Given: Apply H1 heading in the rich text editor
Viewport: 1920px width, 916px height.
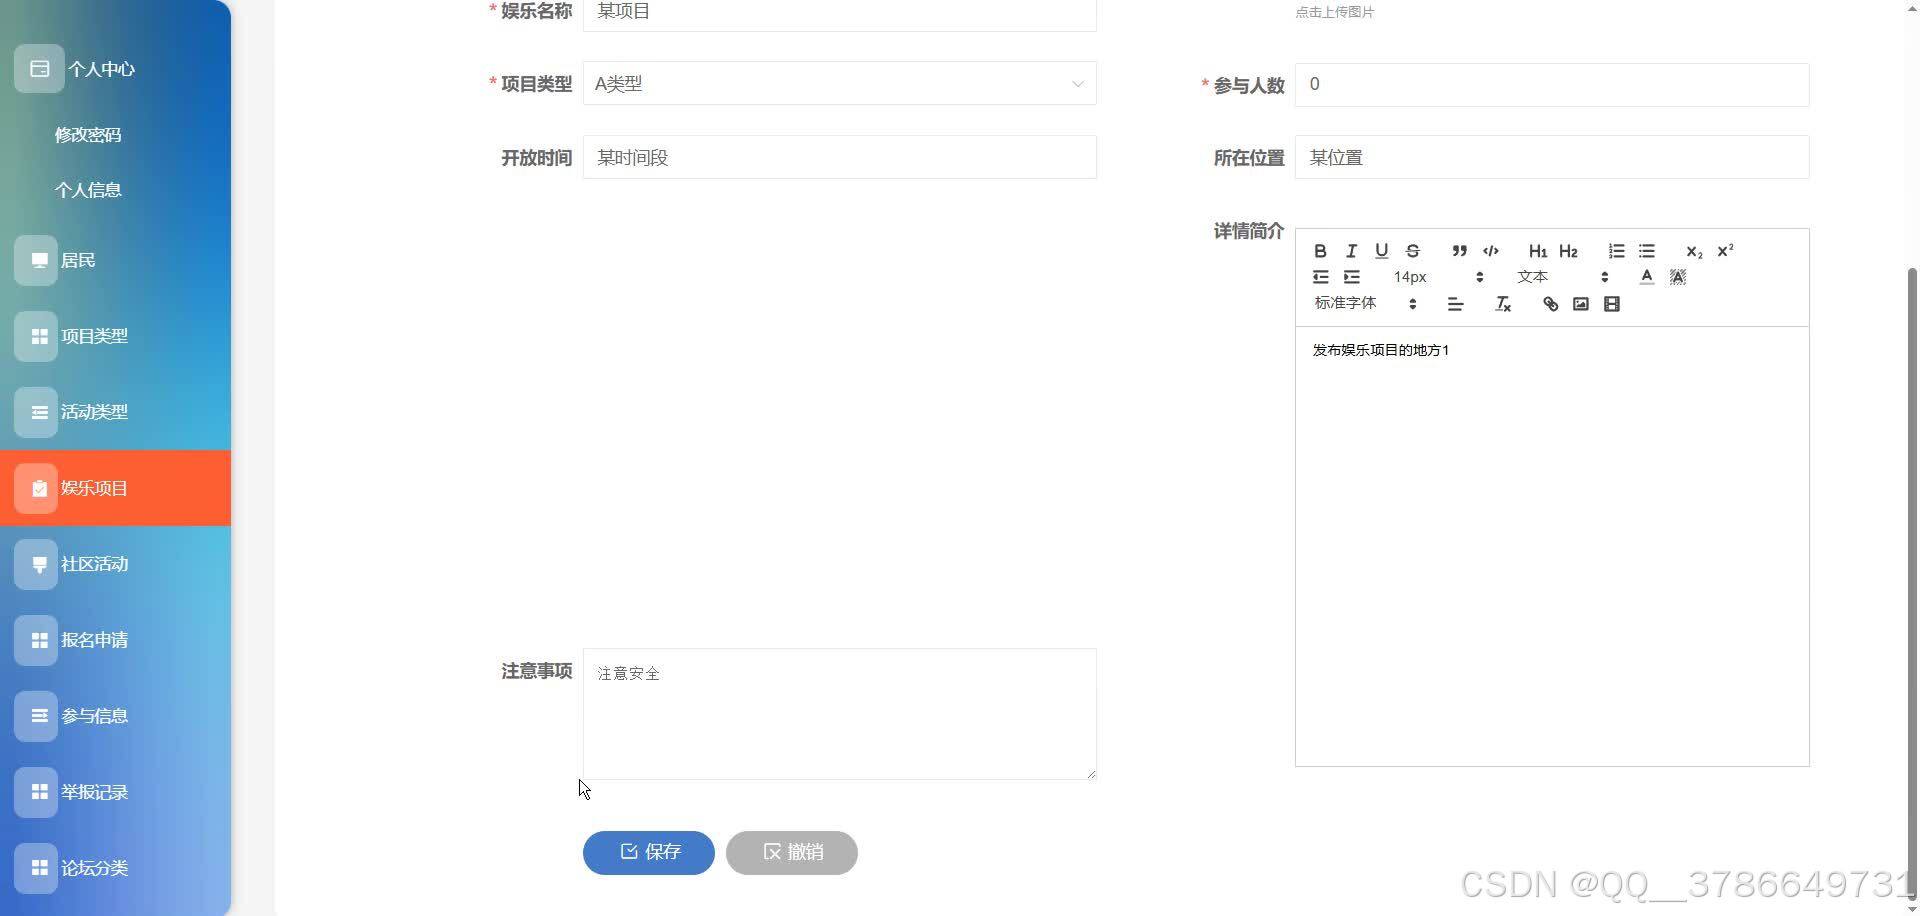Looking at the screenshot, I should coord(1538,250).
